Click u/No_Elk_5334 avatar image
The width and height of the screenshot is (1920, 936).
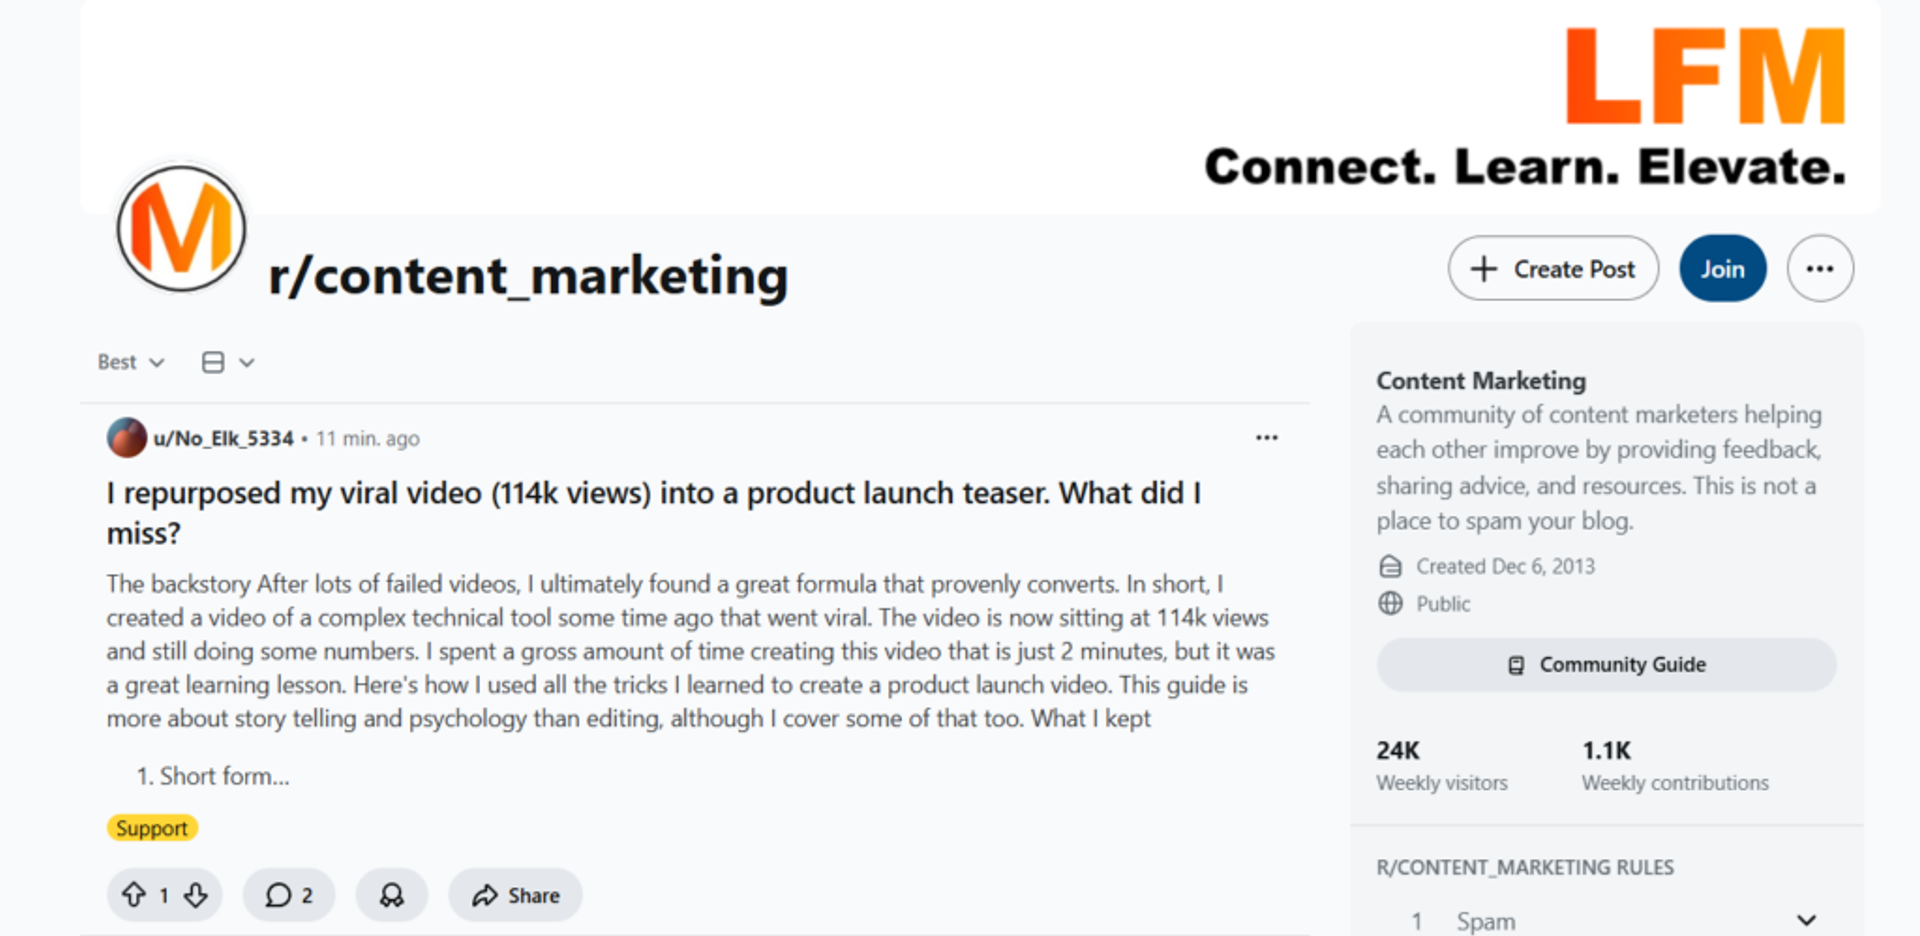coord(127,438)
